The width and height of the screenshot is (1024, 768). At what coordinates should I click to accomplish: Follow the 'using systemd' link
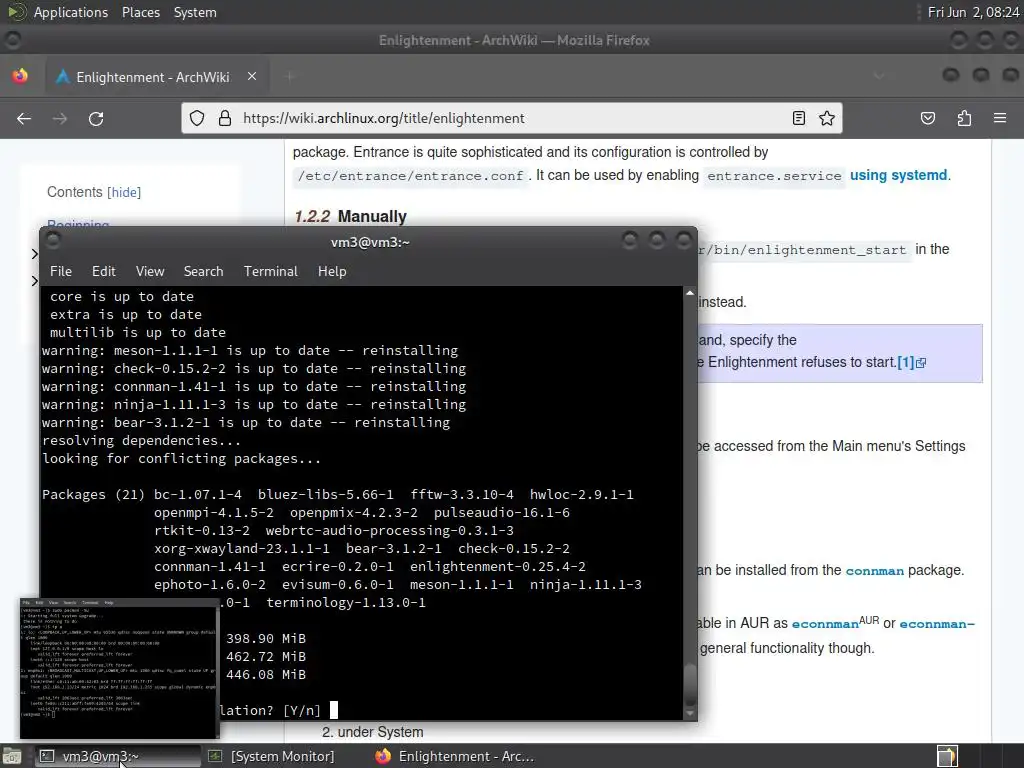[898, 175]
